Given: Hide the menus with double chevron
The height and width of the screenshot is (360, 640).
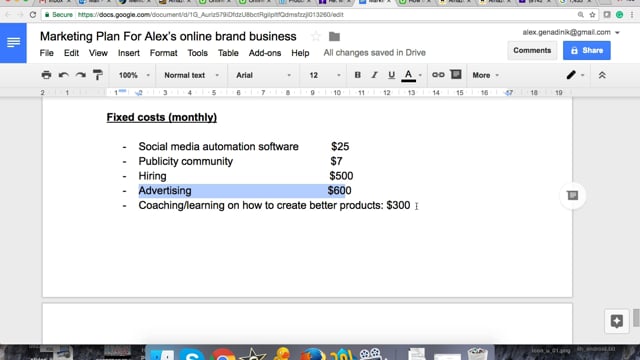Looking at the screenshot, I should [x=602, y=75].
